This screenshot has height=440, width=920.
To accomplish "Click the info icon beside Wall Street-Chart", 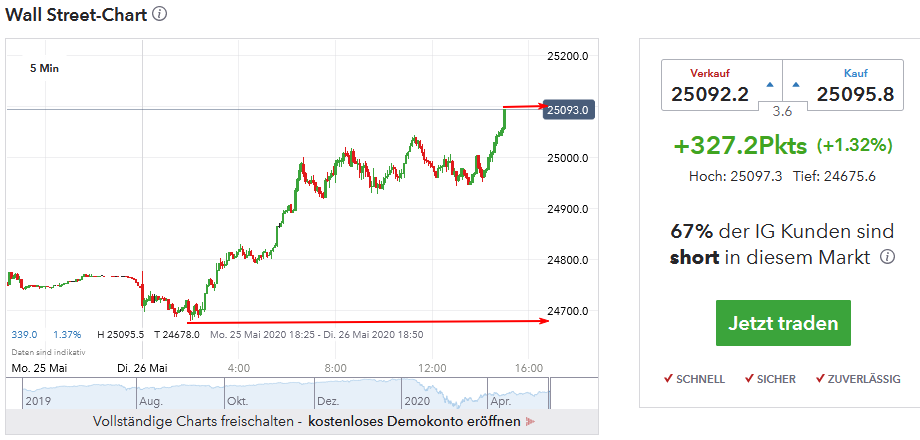I will [x=160, y=15].
